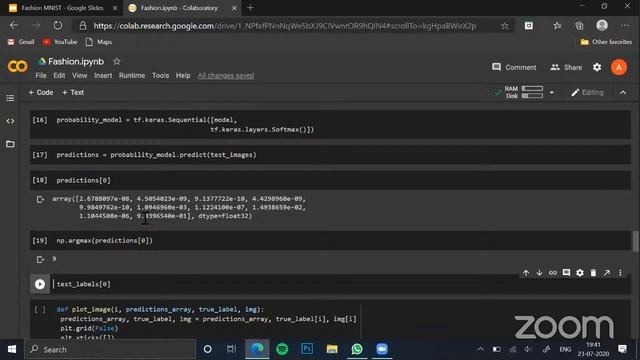Open cell settings gear in cell toolbar
The image size is (640, 360).
tap(580, 273)
